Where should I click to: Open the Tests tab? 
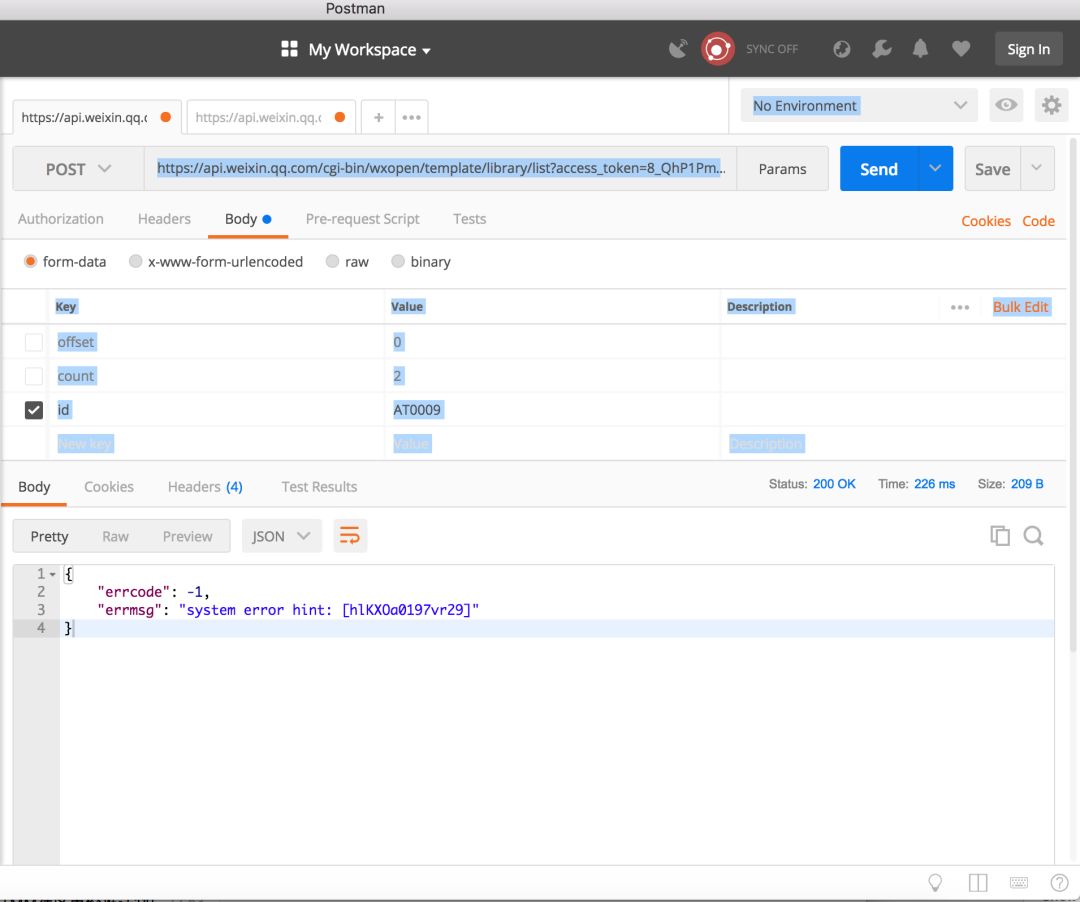click(x=469, y=219)
